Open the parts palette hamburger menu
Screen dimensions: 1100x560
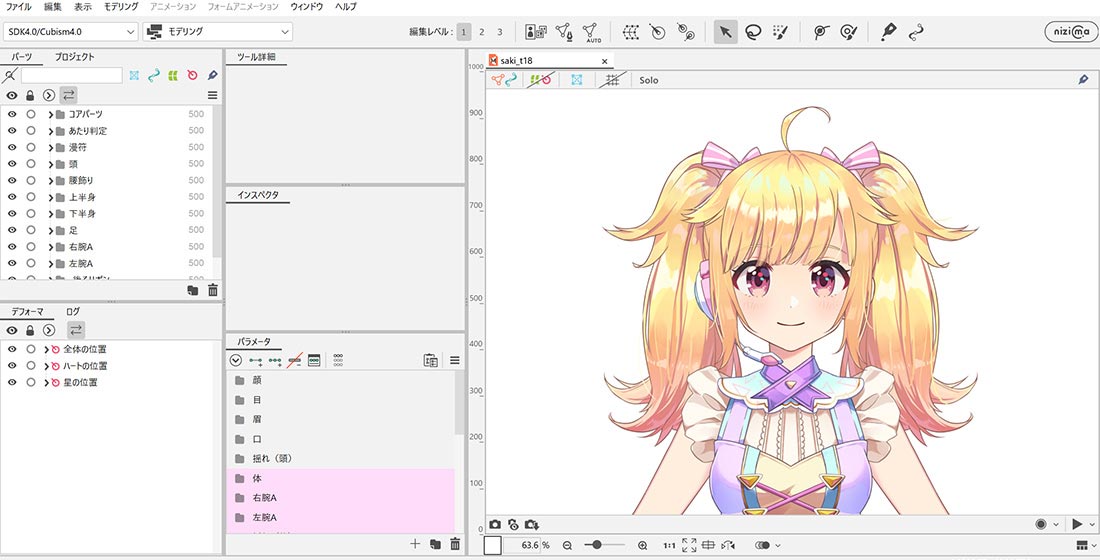[x=213, y=95]
